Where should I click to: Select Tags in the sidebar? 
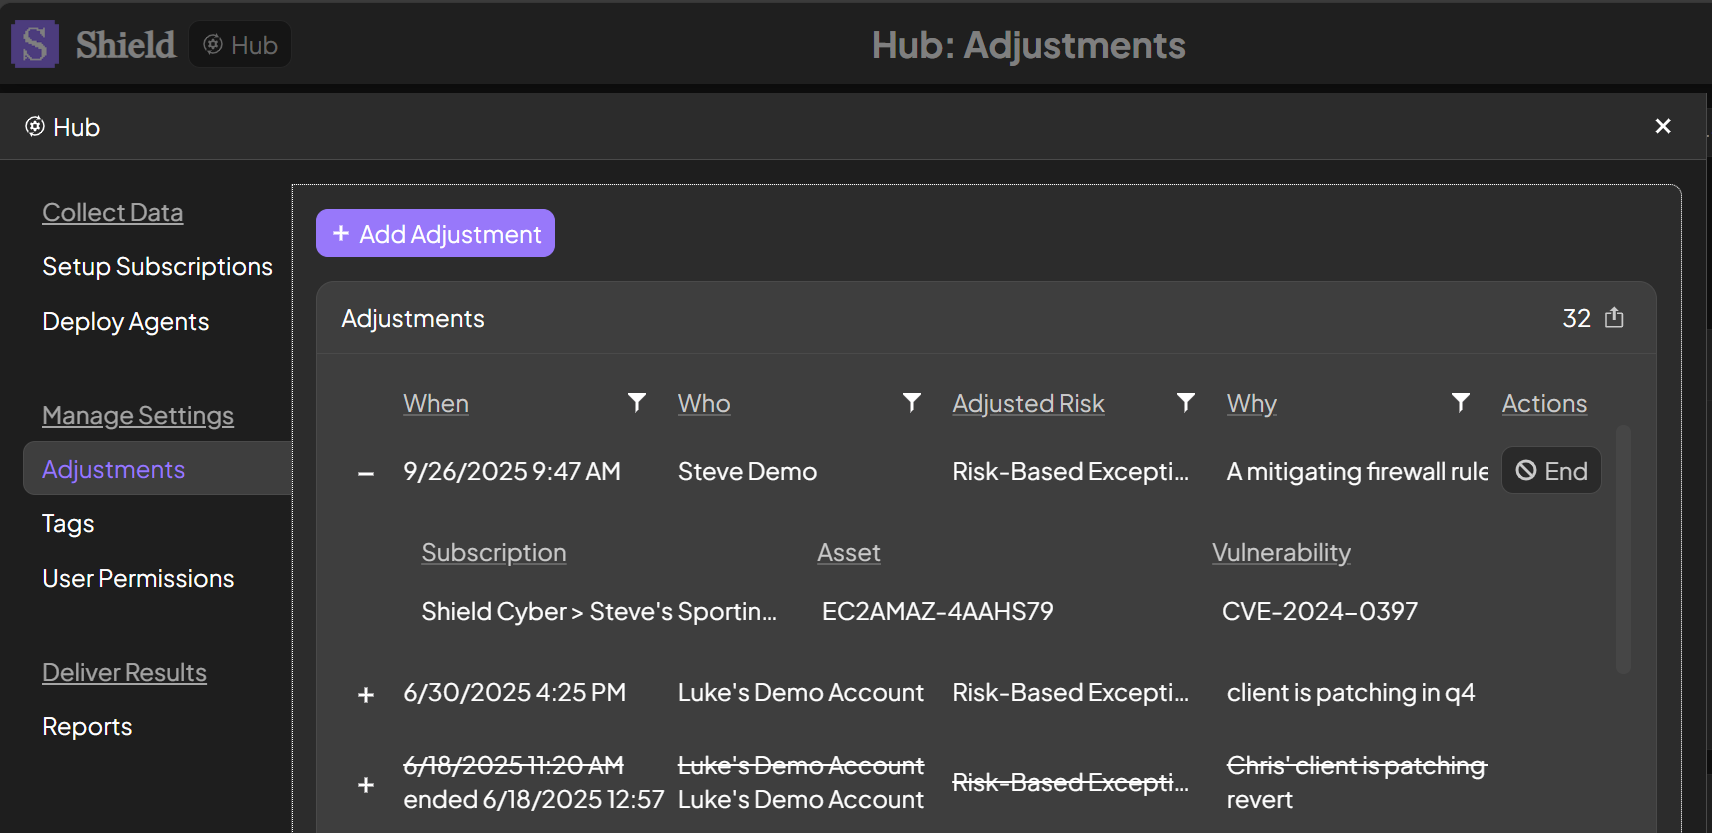pyautogui.click(x=68, y=524)
